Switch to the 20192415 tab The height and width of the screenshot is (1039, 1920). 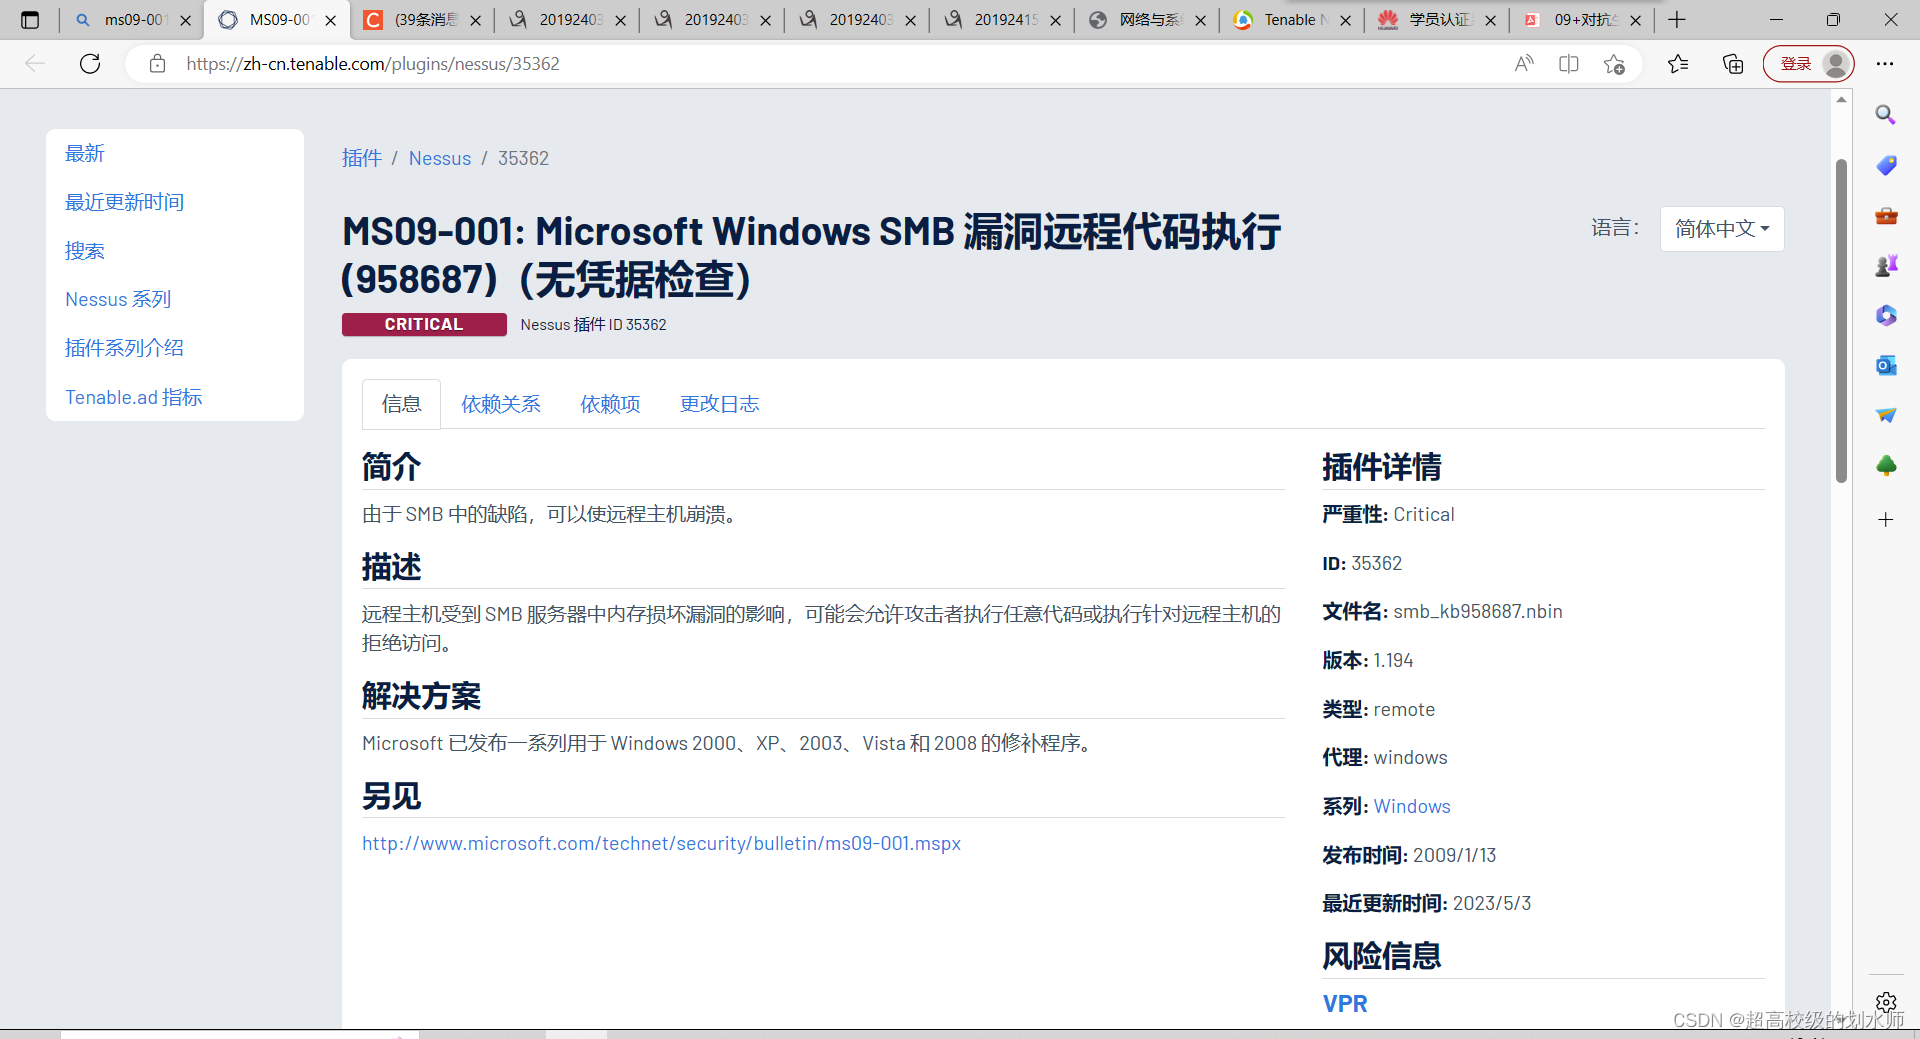1001,20
